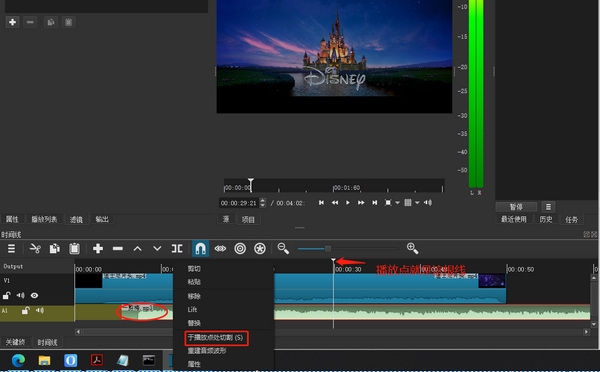This screenshot has height=372, width=600.
Task: Open the timeline hamburger menu
Action: [x=11, y=249]
